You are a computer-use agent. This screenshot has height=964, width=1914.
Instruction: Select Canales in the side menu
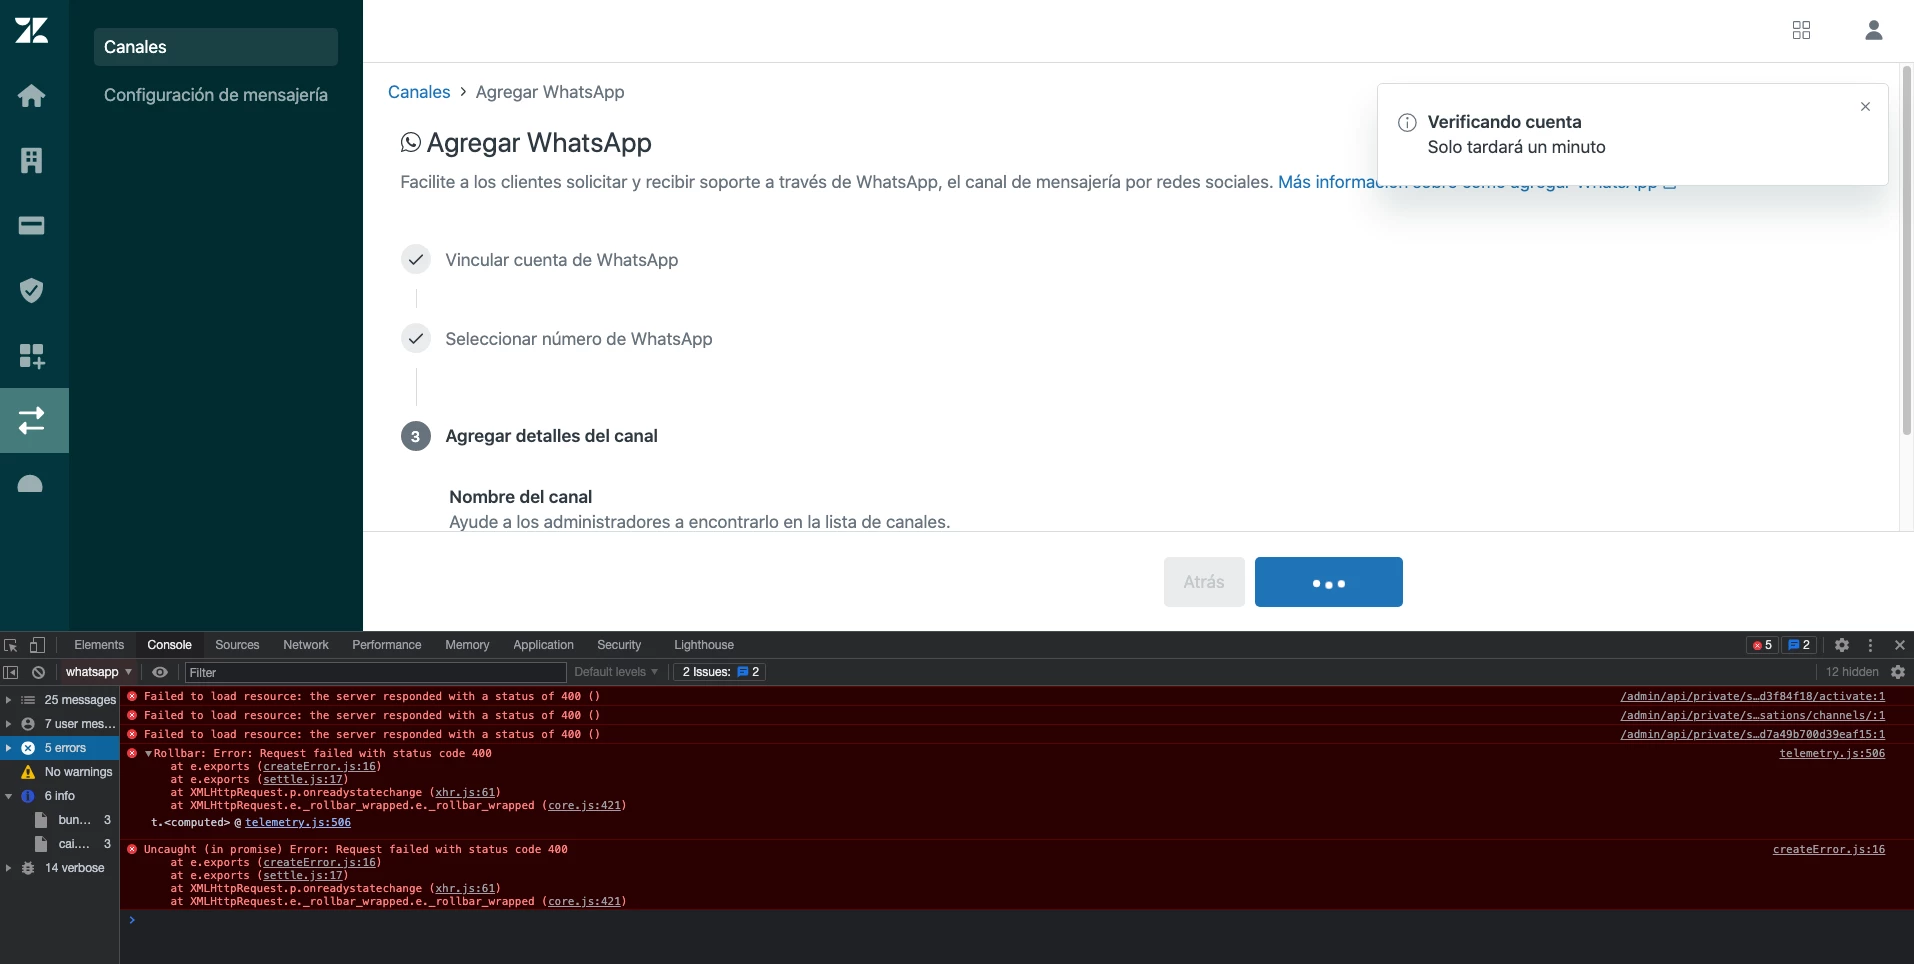216,47
